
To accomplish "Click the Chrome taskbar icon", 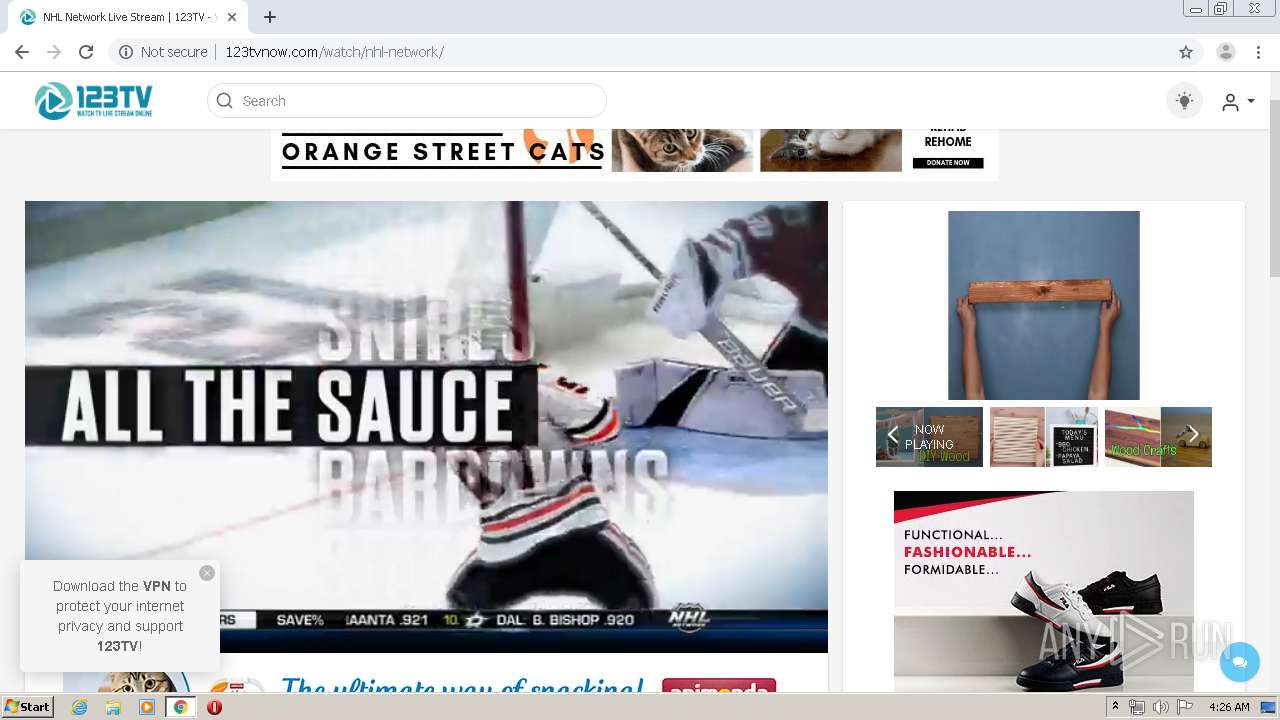I will point(180,707).
